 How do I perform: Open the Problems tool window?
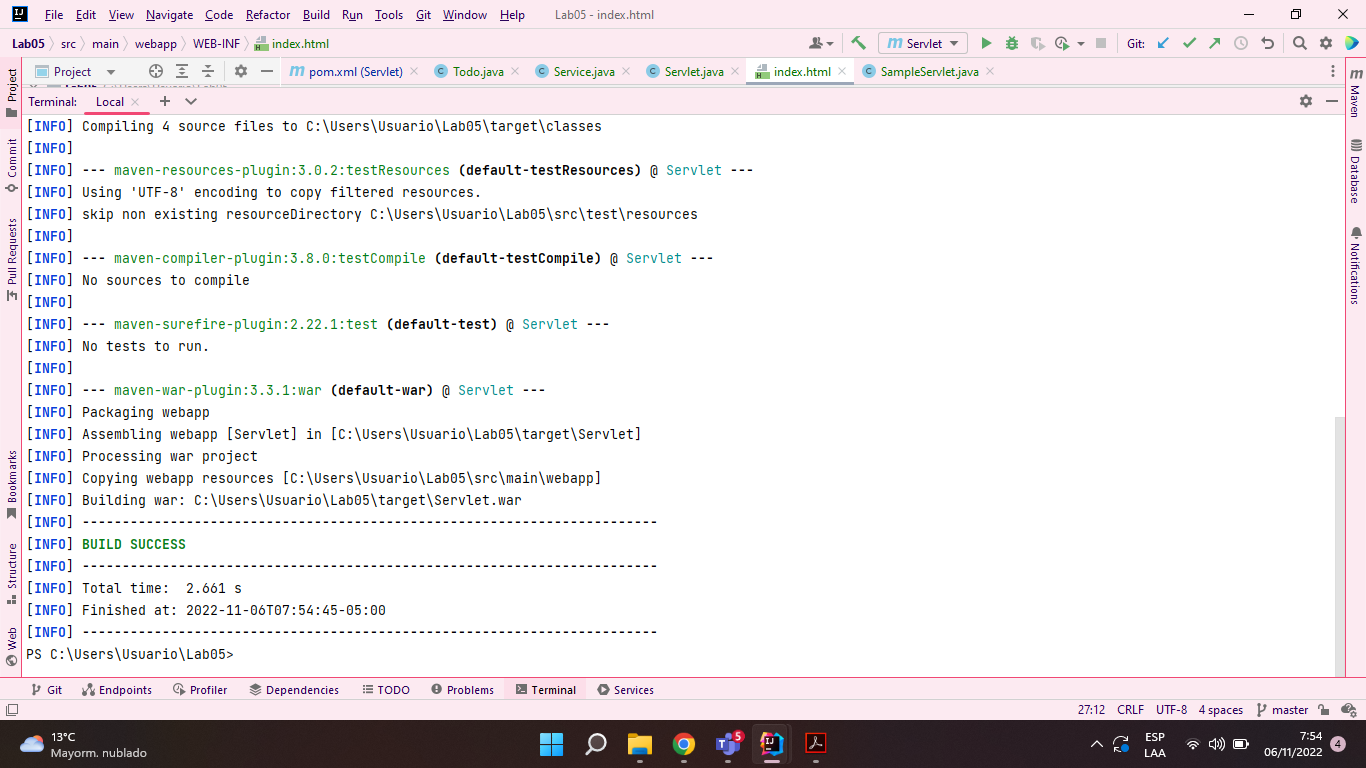[463, 689]
